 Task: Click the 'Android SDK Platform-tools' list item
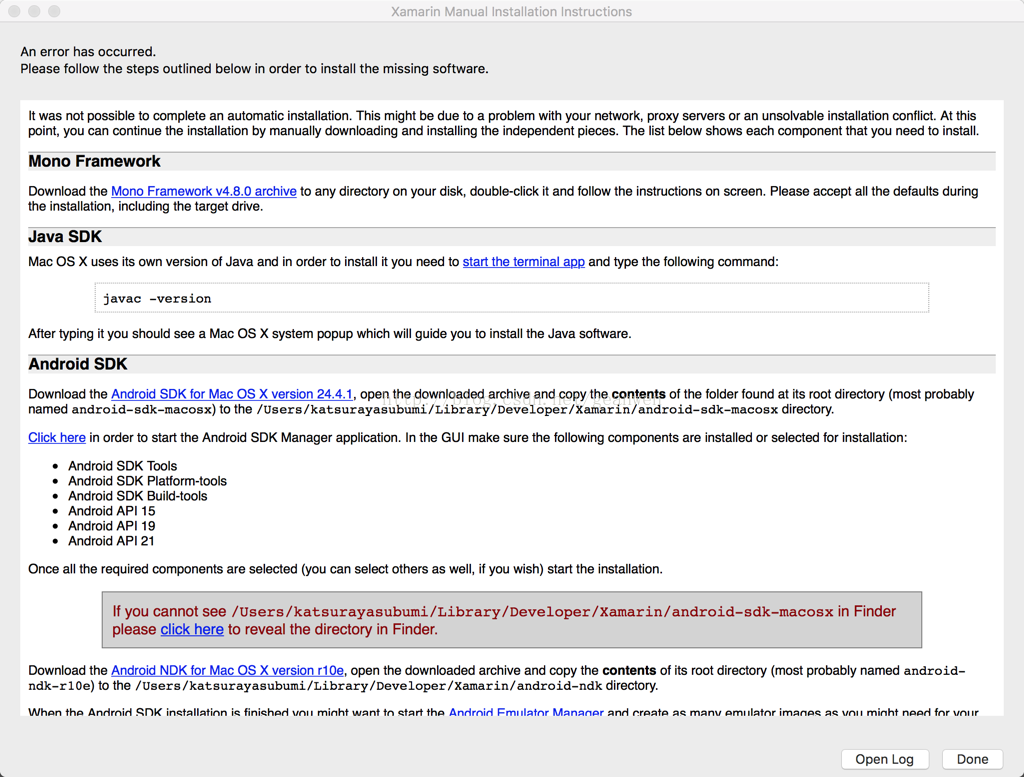148,481
